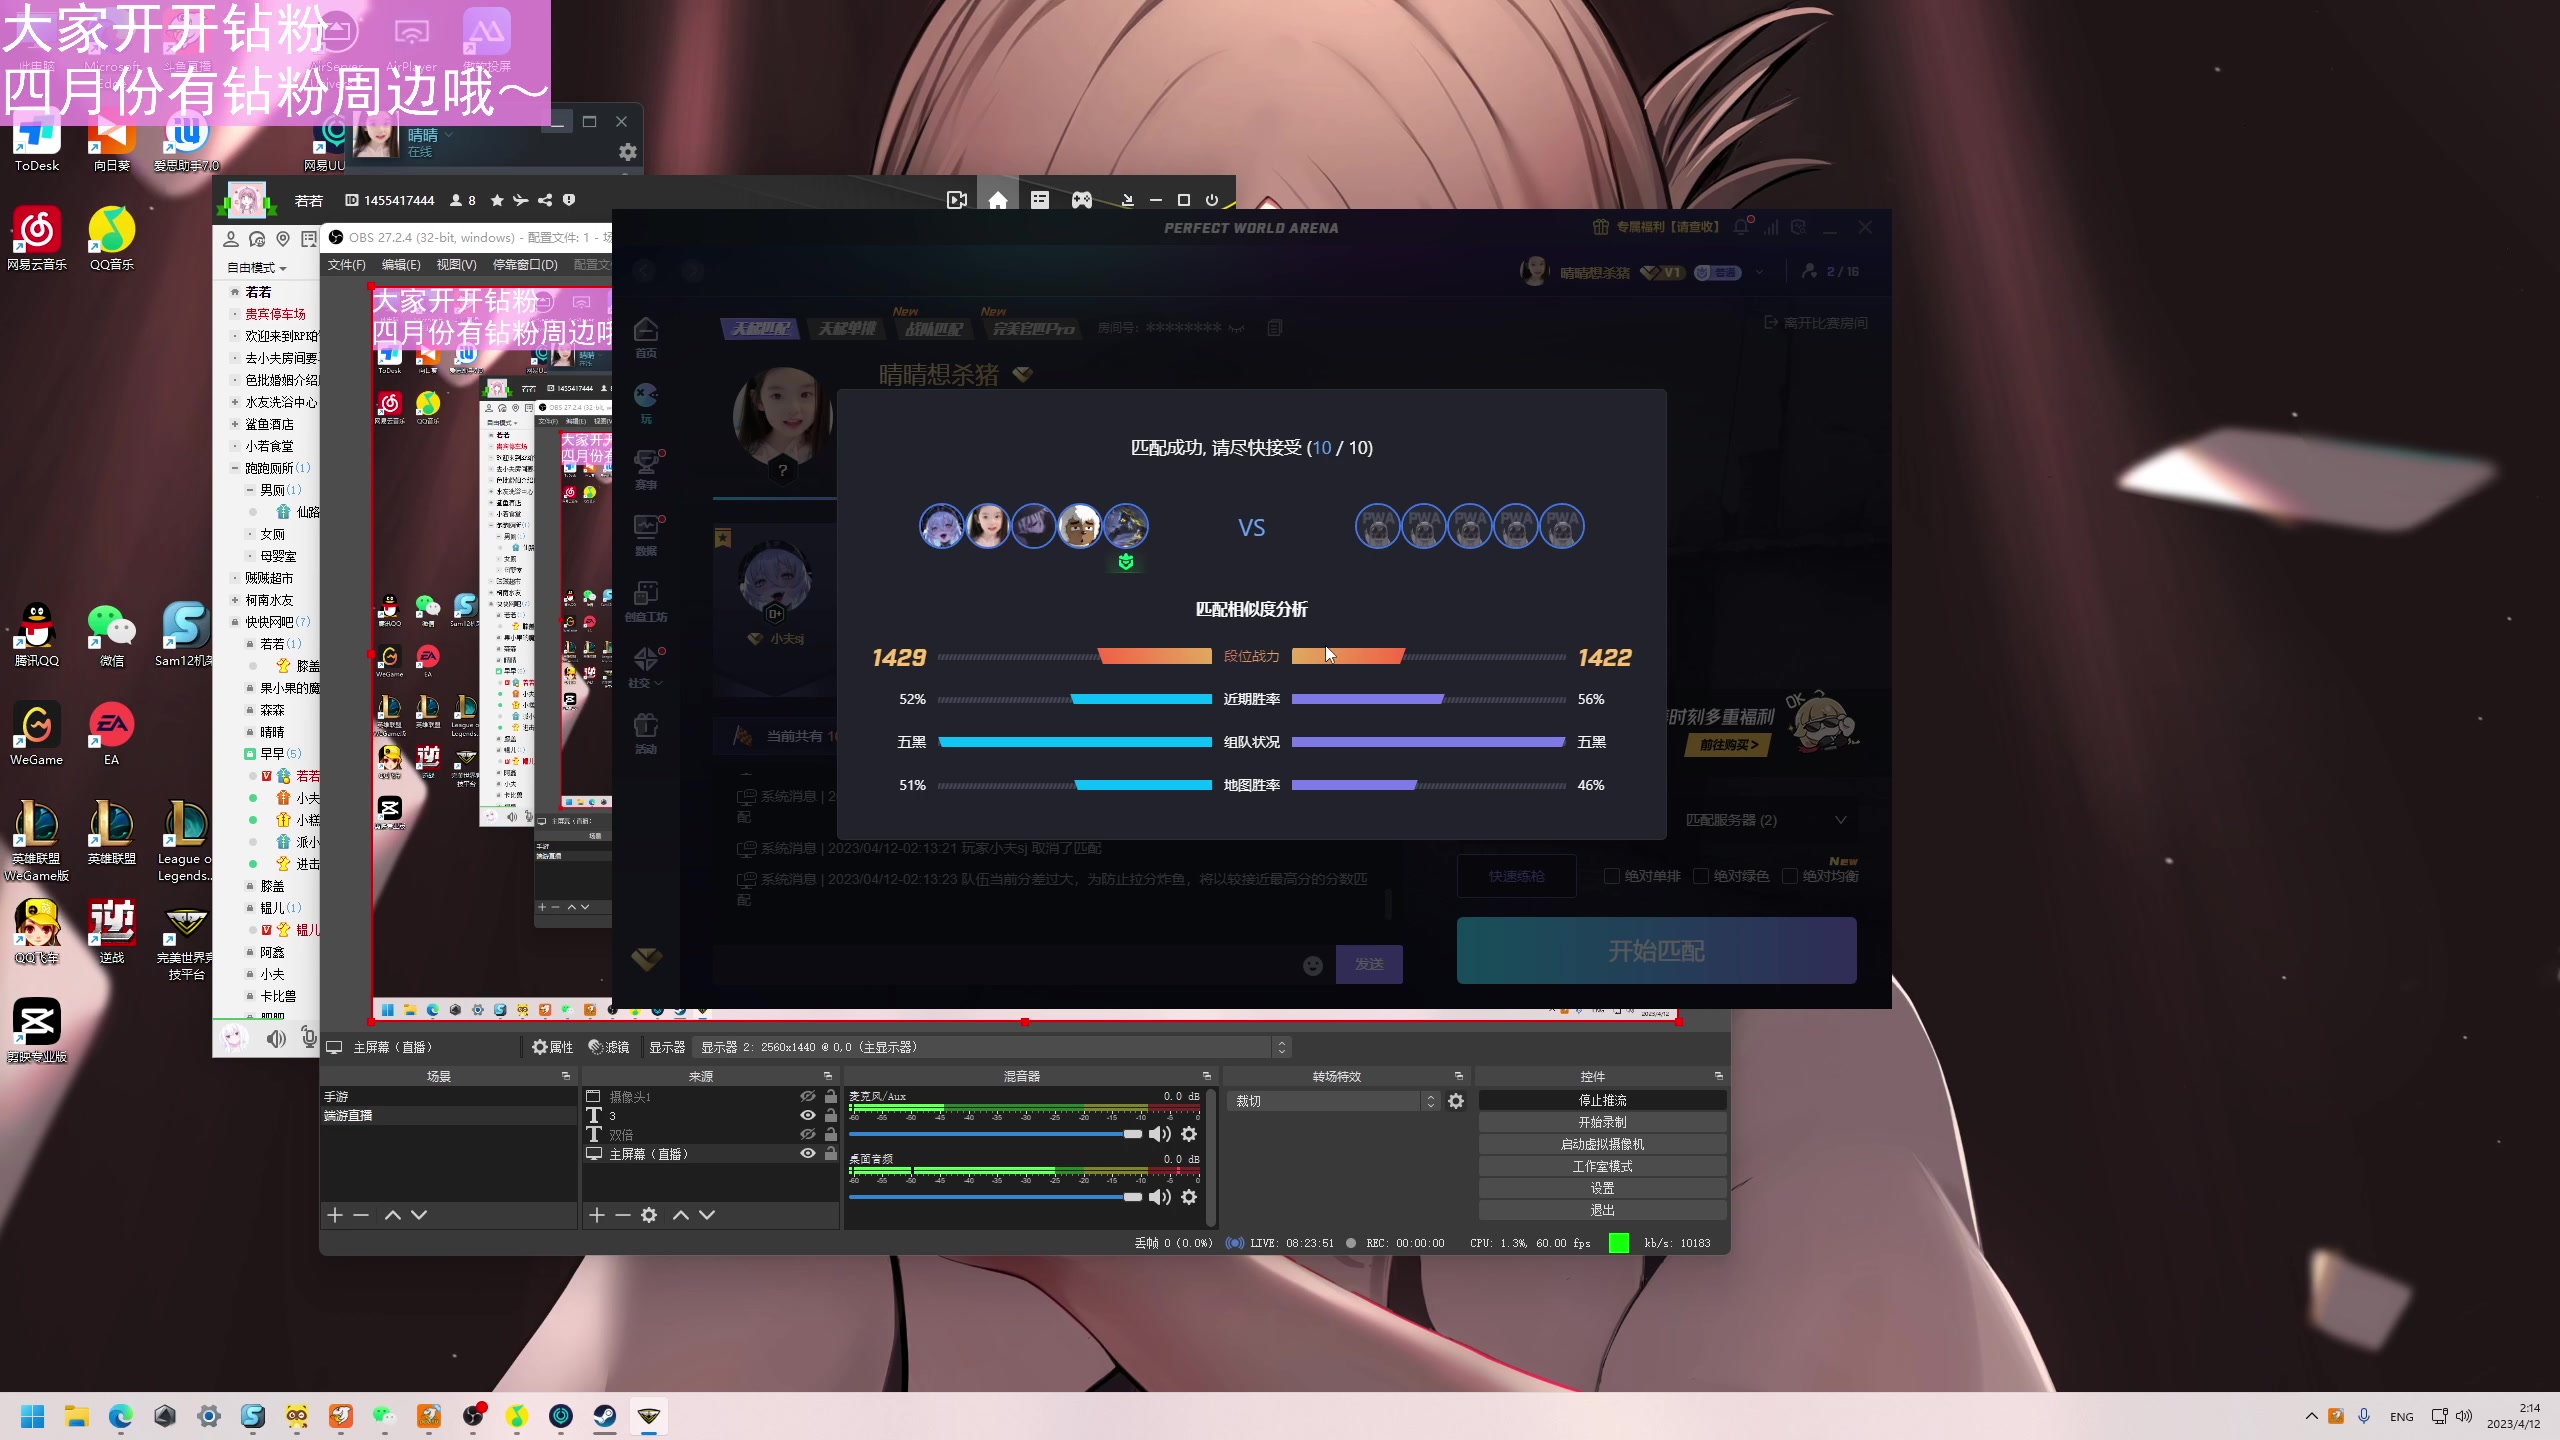The image size is (2560, 1440).
Task: Open Steam from the taskbar
Action: click(x=605, y=1416)
